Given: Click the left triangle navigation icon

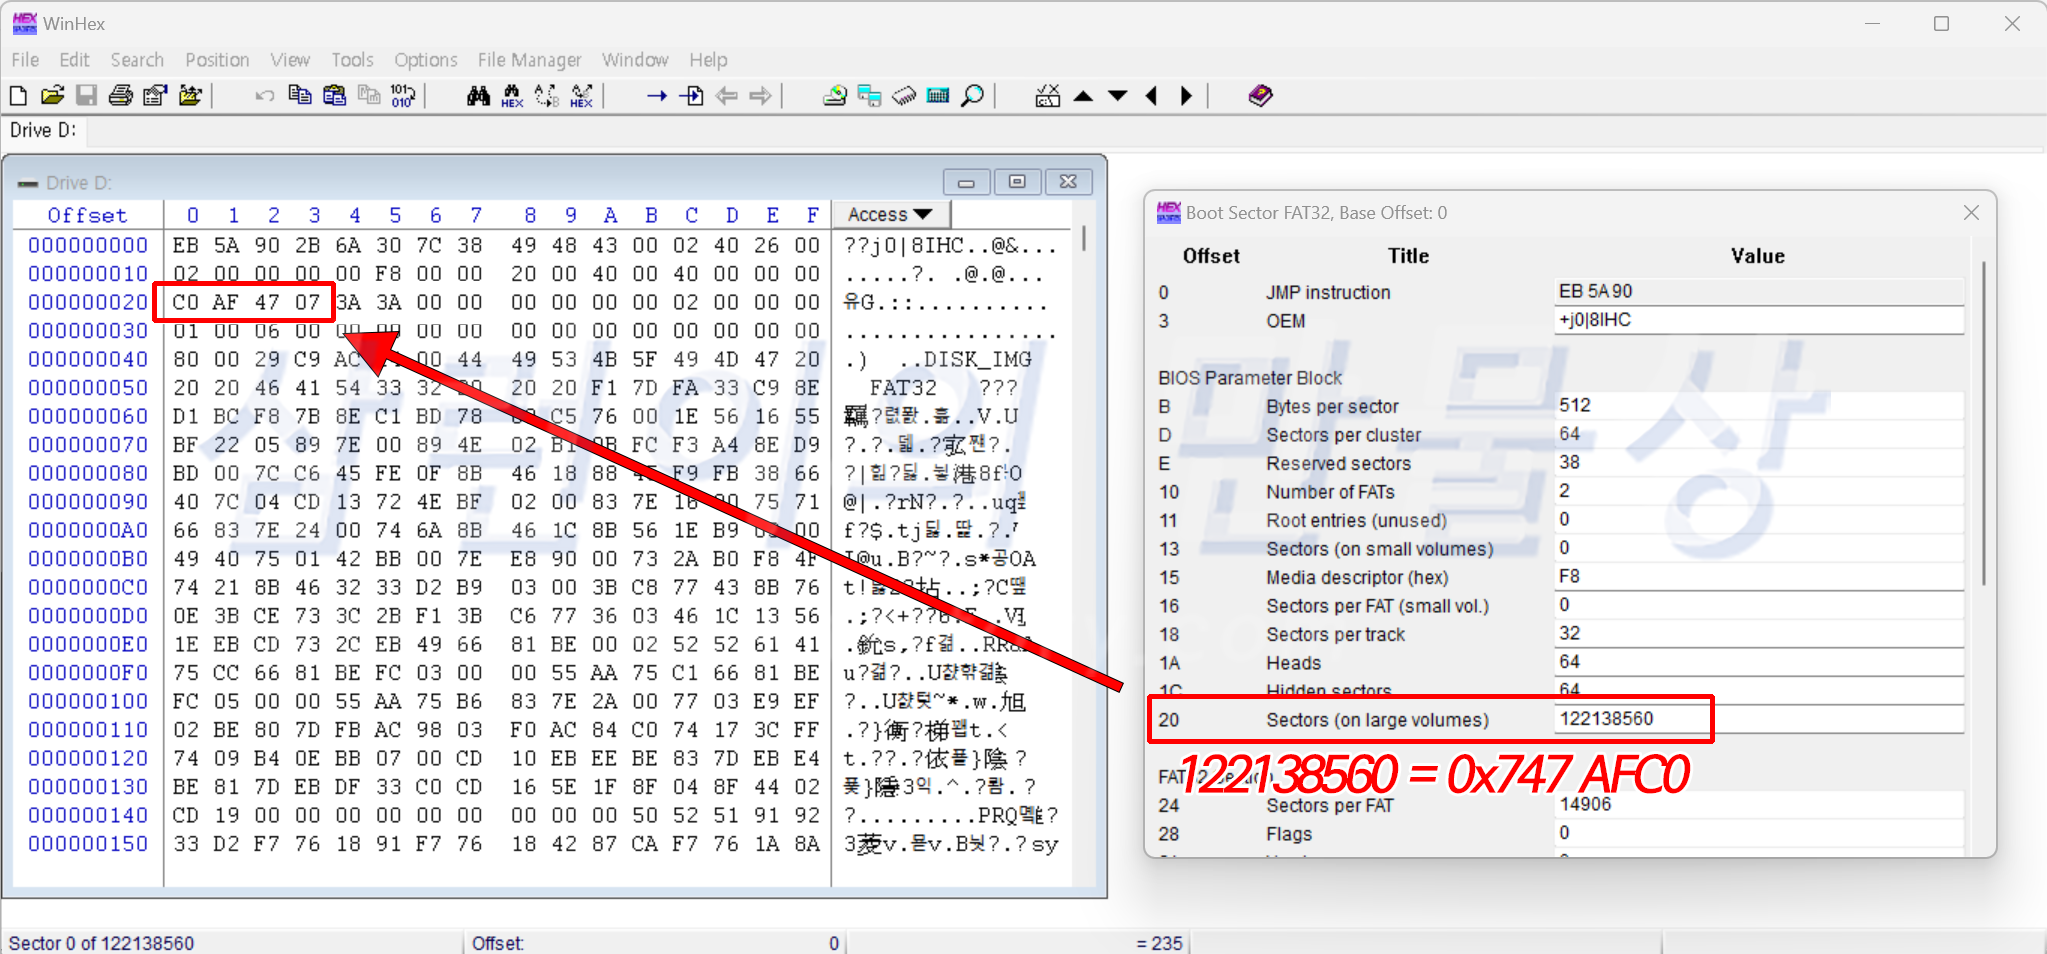Looking at the screenshot, I should pyautogui.click(x=1152, y=96).
